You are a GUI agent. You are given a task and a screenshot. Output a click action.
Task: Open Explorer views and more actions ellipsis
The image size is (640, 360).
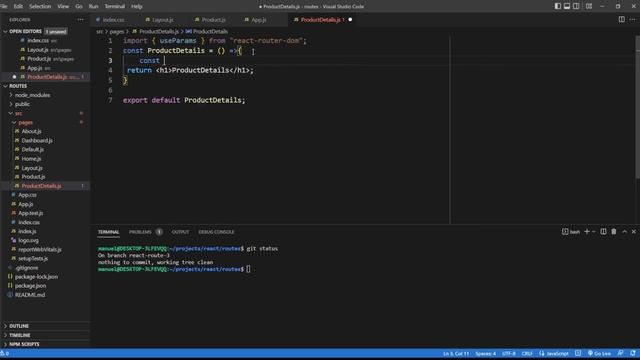(x=80, y=20)
